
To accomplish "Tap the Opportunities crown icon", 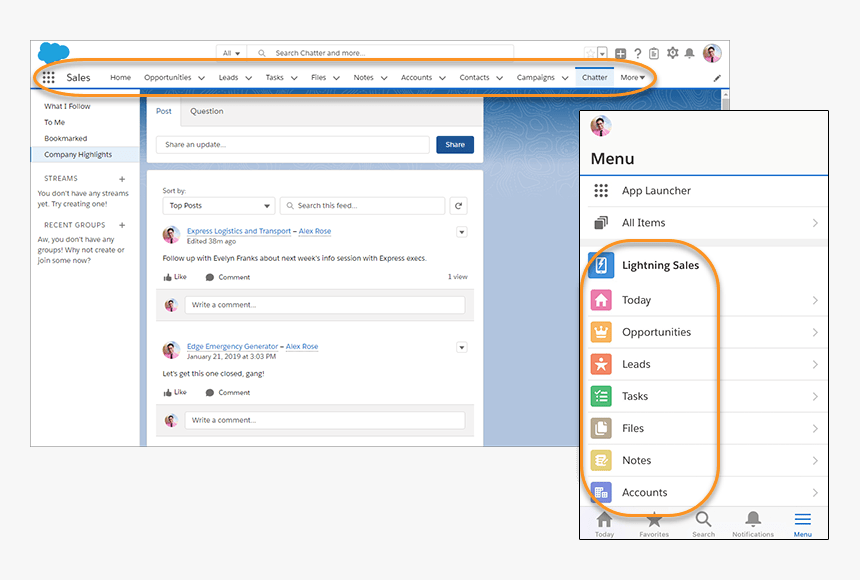I will click(601, 332).
